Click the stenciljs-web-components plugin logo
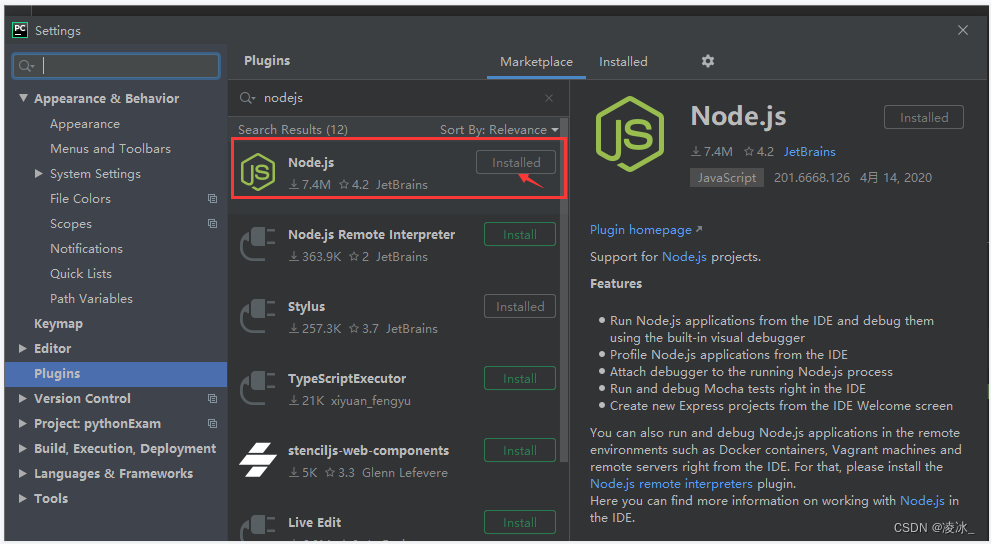This screenshot has height=544, width=991. (x=258, y=460)
